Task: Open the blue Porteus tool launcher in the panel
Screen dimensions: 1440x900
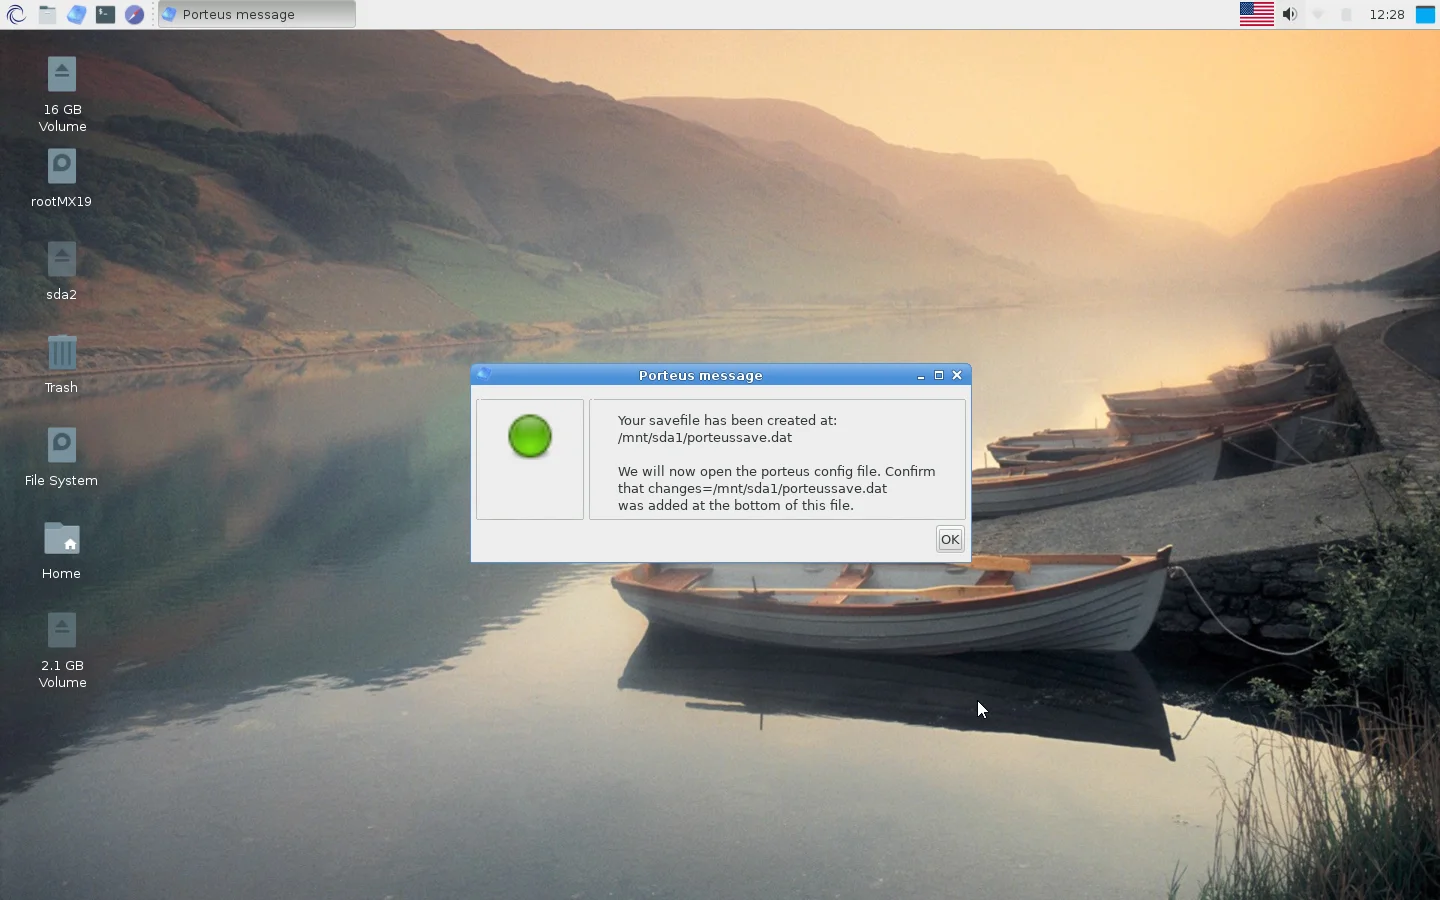Action: (76, 14)
